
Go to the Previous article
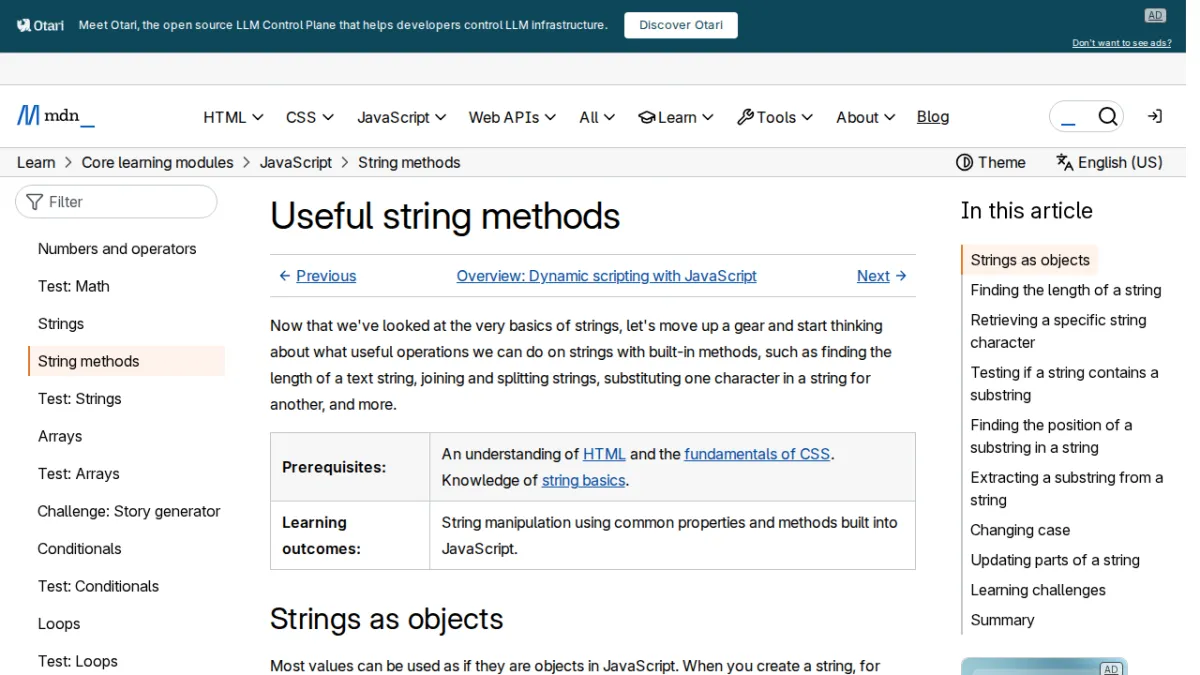point(317,276)
